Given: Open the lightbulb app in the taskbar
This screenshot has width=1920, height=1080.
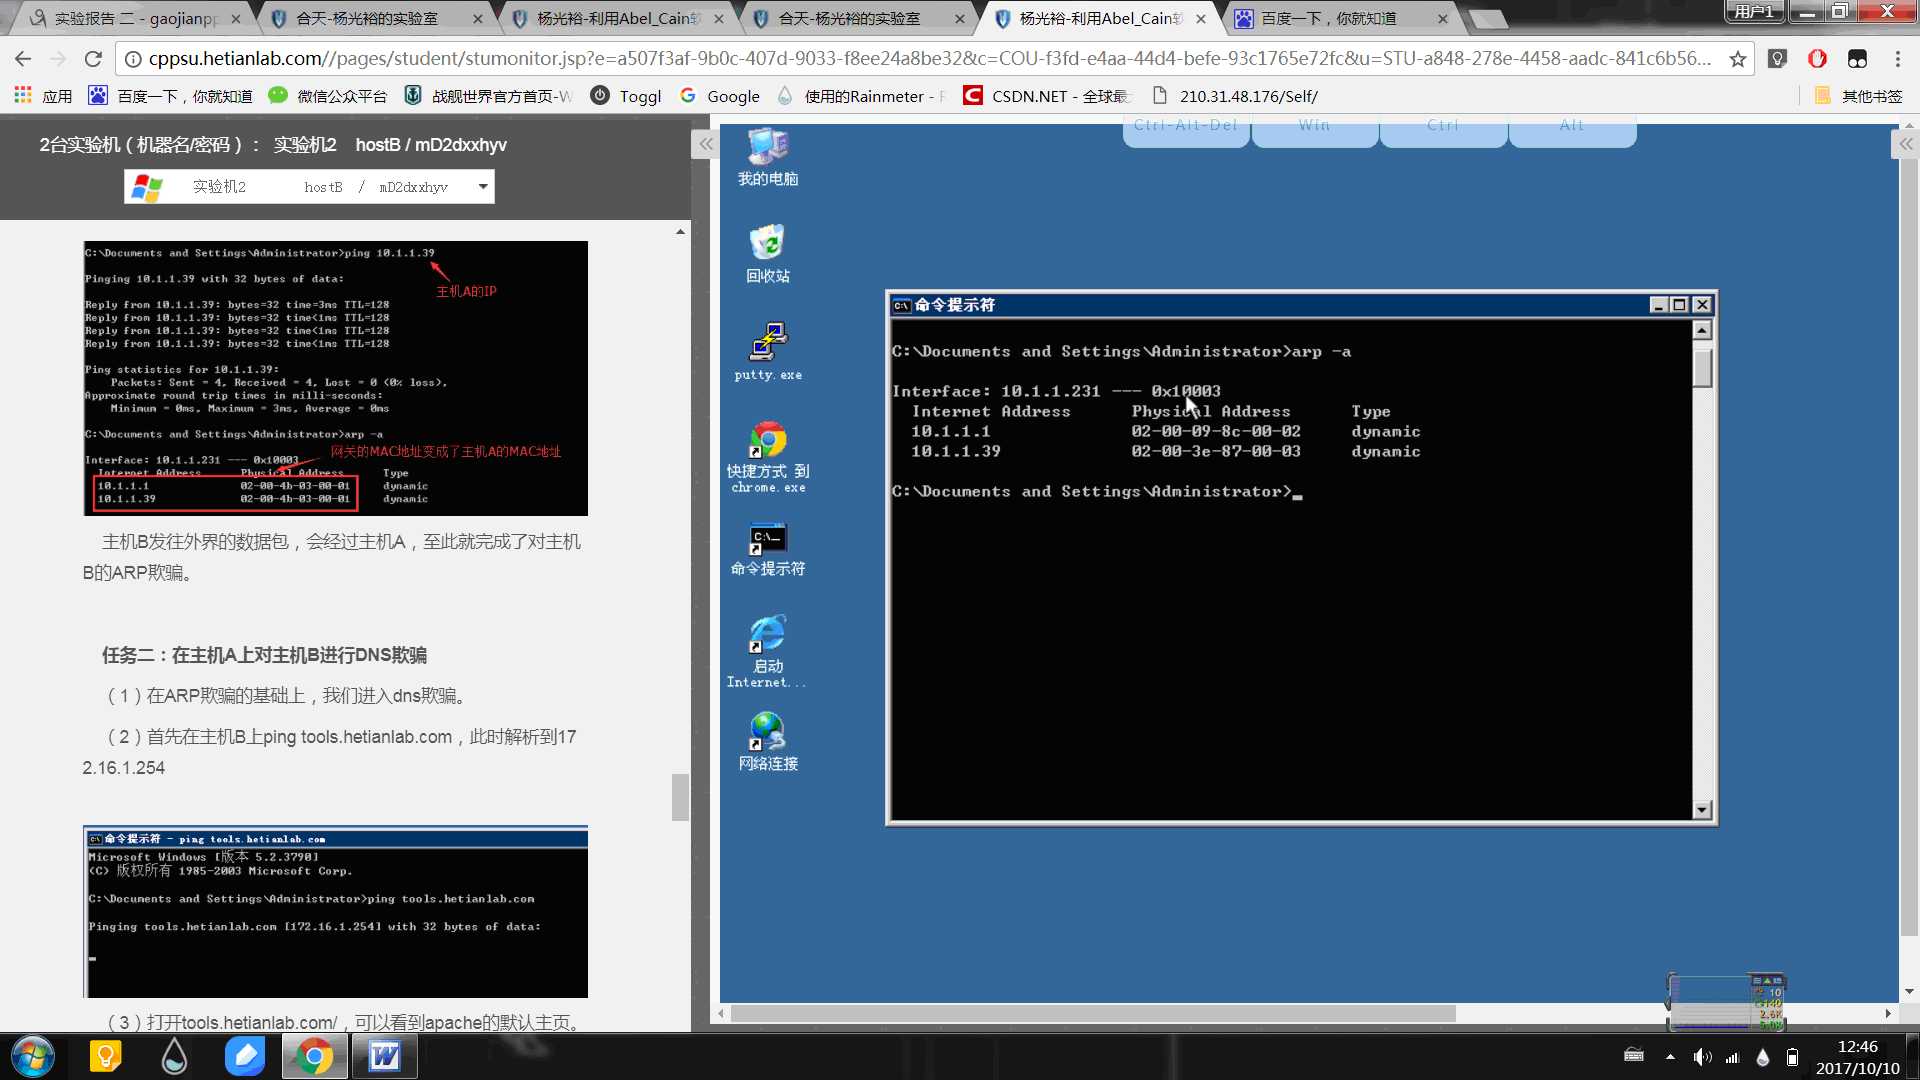Looking at the screenshot, I should pos(105,1056).
